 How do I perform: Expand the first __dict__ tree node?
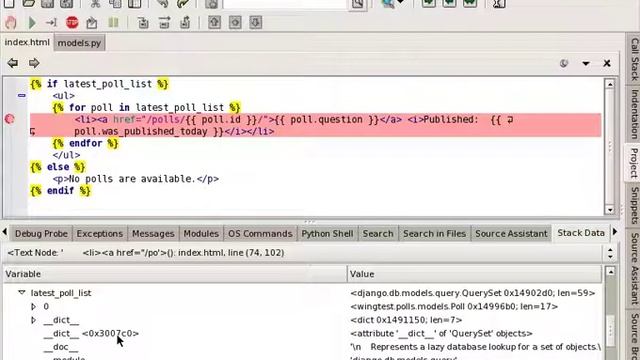tap(33, 320)
